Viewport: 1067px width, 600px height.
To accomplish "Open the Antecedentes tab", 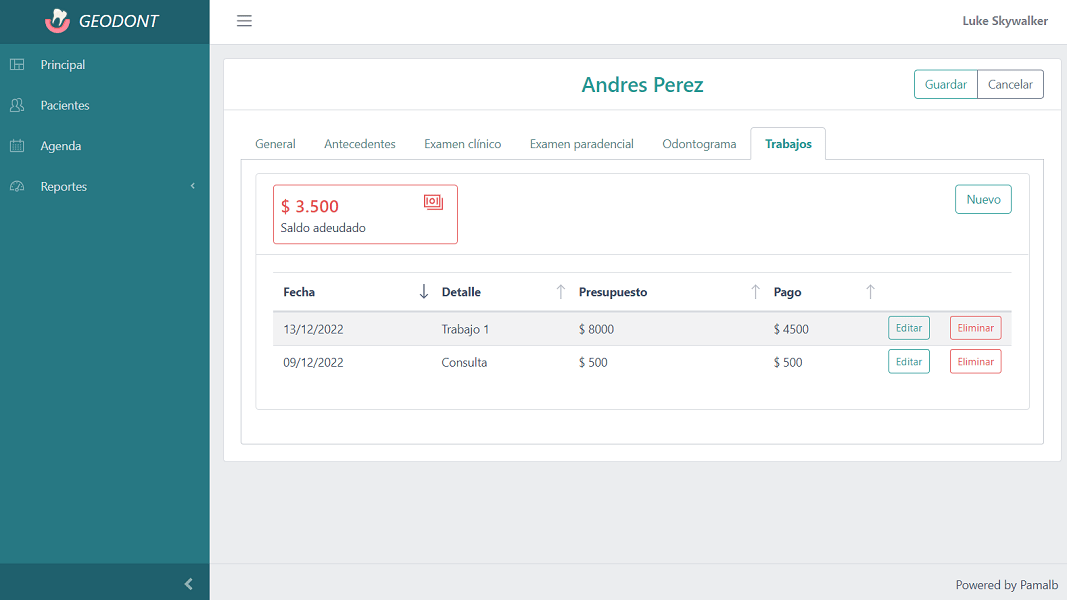I will (x=360, y=144).
